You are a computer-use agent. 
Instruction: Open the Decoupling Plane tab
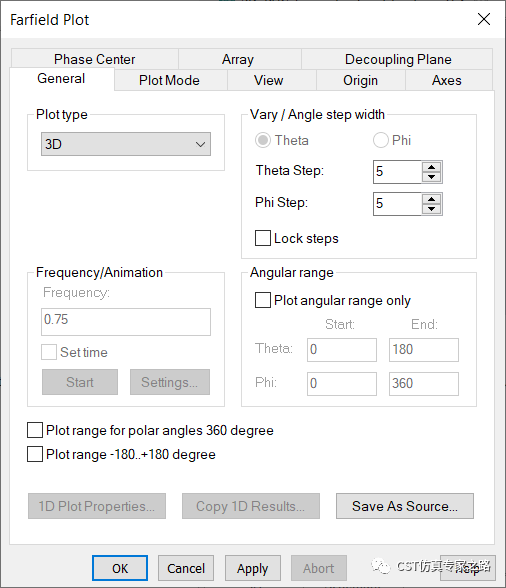[398, 59]
